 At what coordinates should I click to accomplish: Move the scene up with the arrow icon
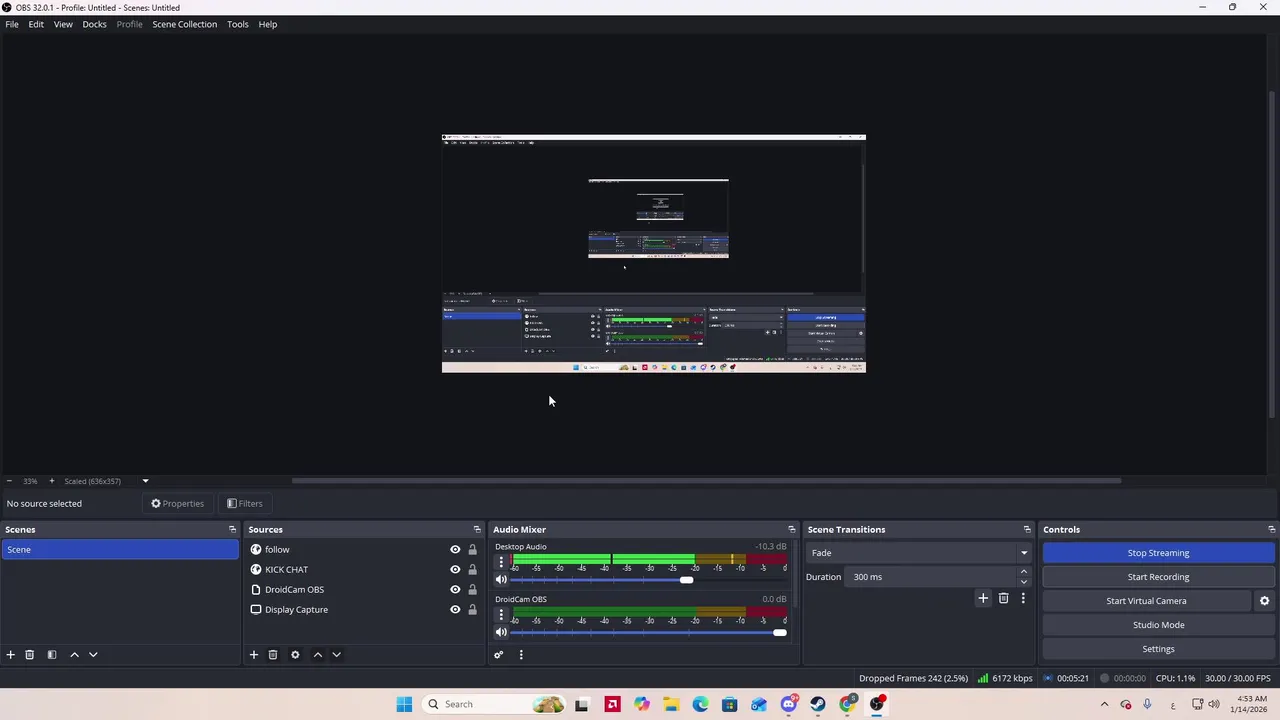click(x=74, y=655)
